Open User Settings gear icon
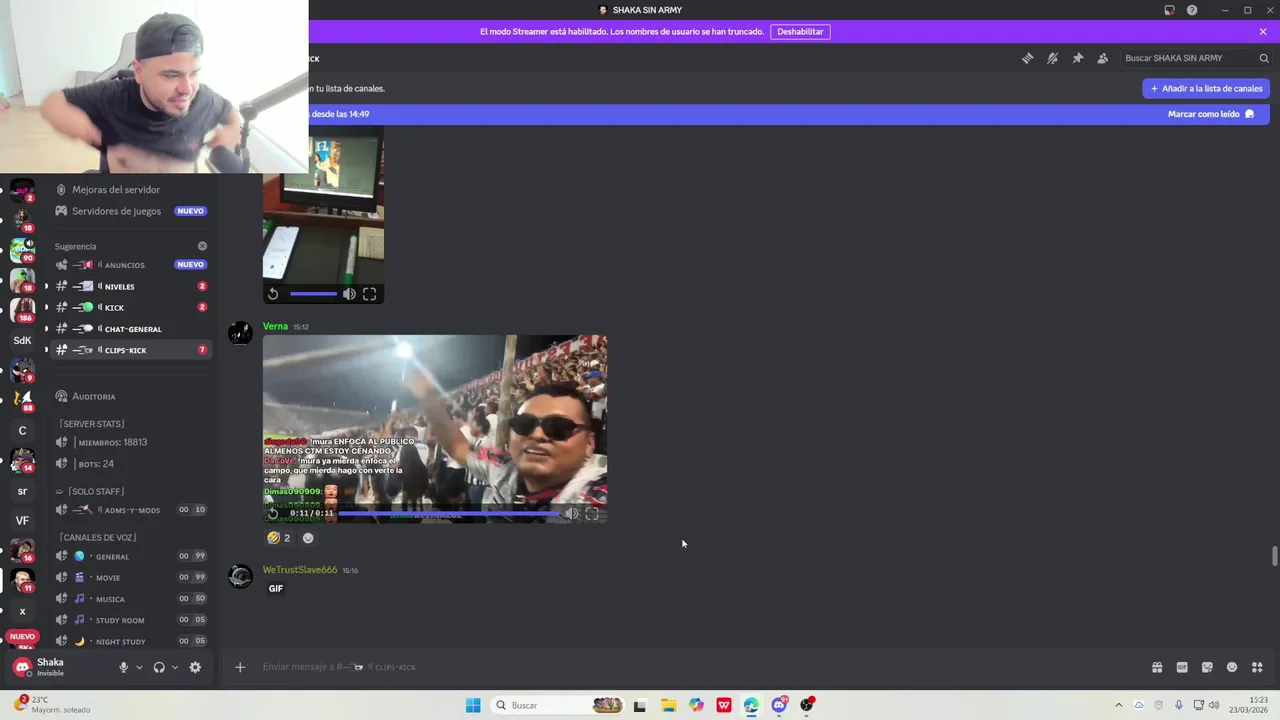 point(195,667)
